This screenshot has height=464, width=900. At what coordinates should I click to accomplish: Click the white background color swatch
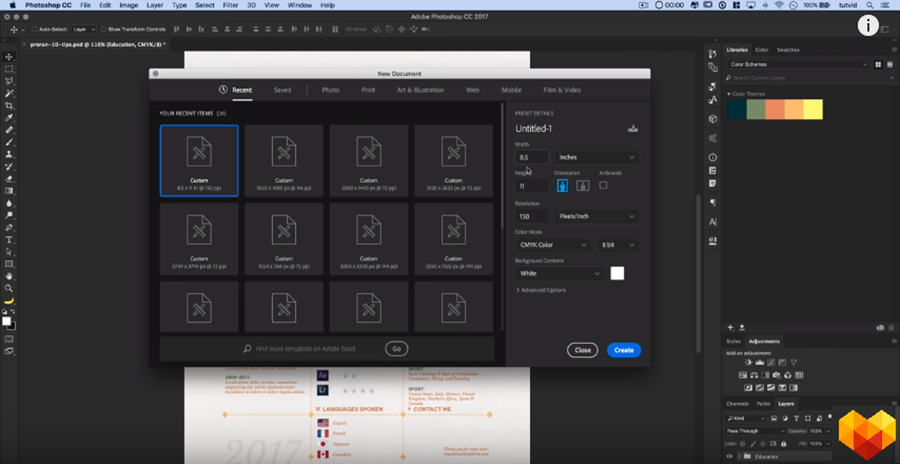coord(617,273)
